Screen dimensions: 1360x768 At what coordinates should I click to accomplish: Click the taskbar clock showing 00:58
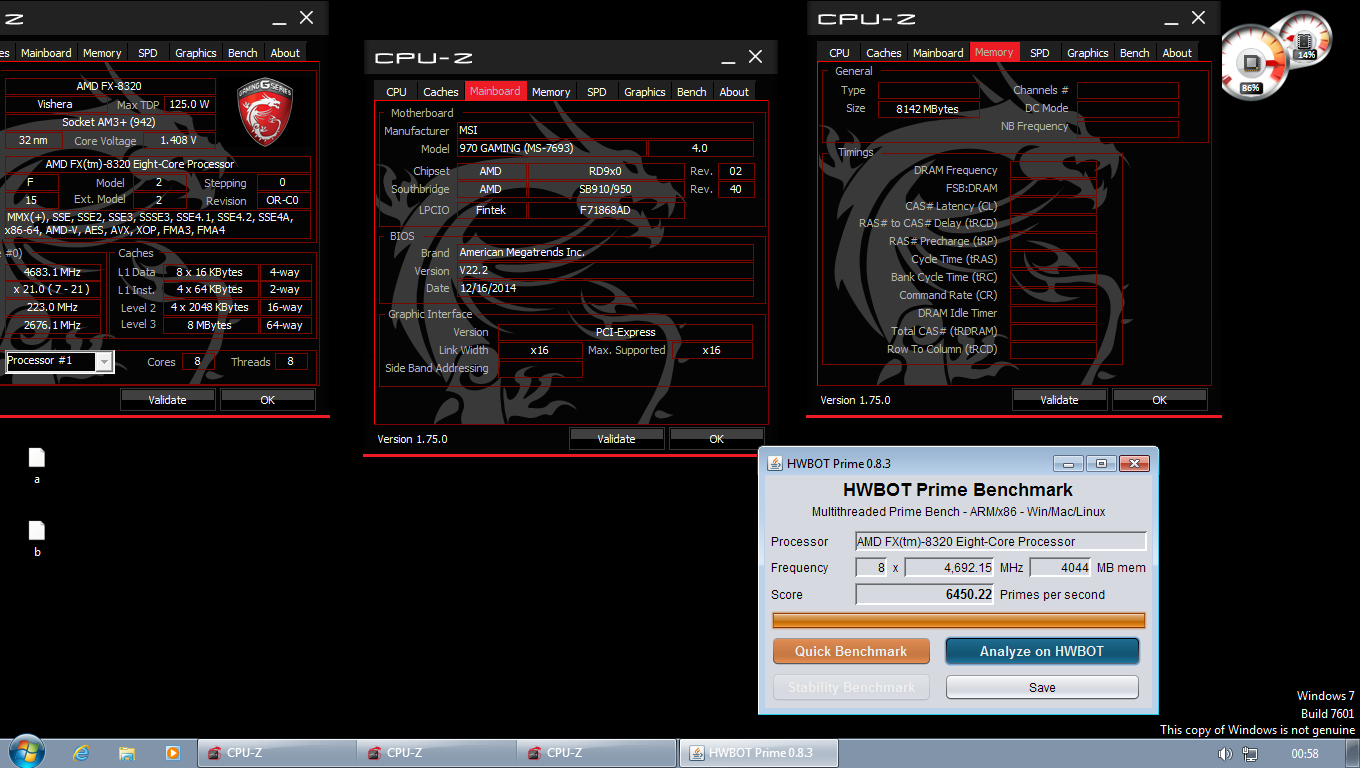[1305, 753]
